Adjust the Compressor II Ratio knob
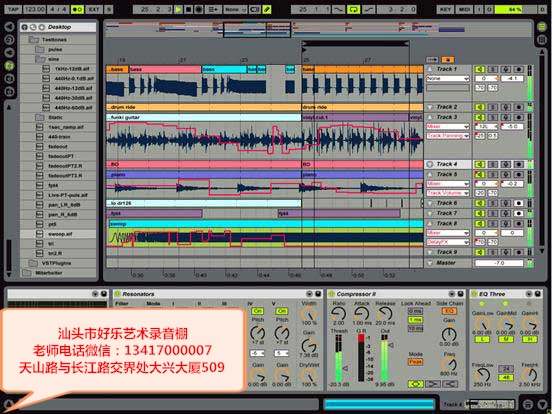552x414 pixels. tap(338, 313)
